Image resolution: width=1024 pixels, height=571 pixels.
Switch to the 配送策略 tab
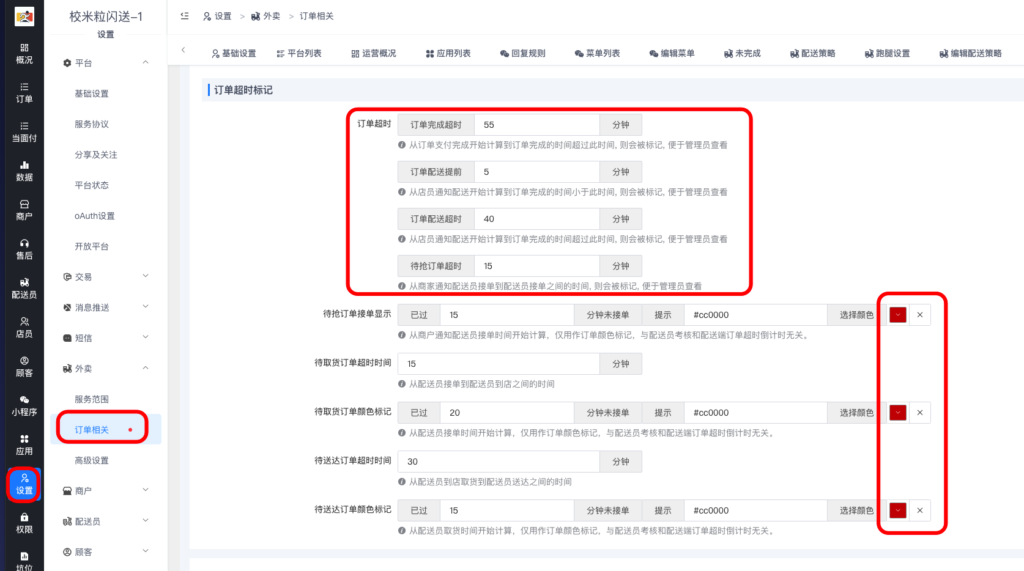point(812,54)
